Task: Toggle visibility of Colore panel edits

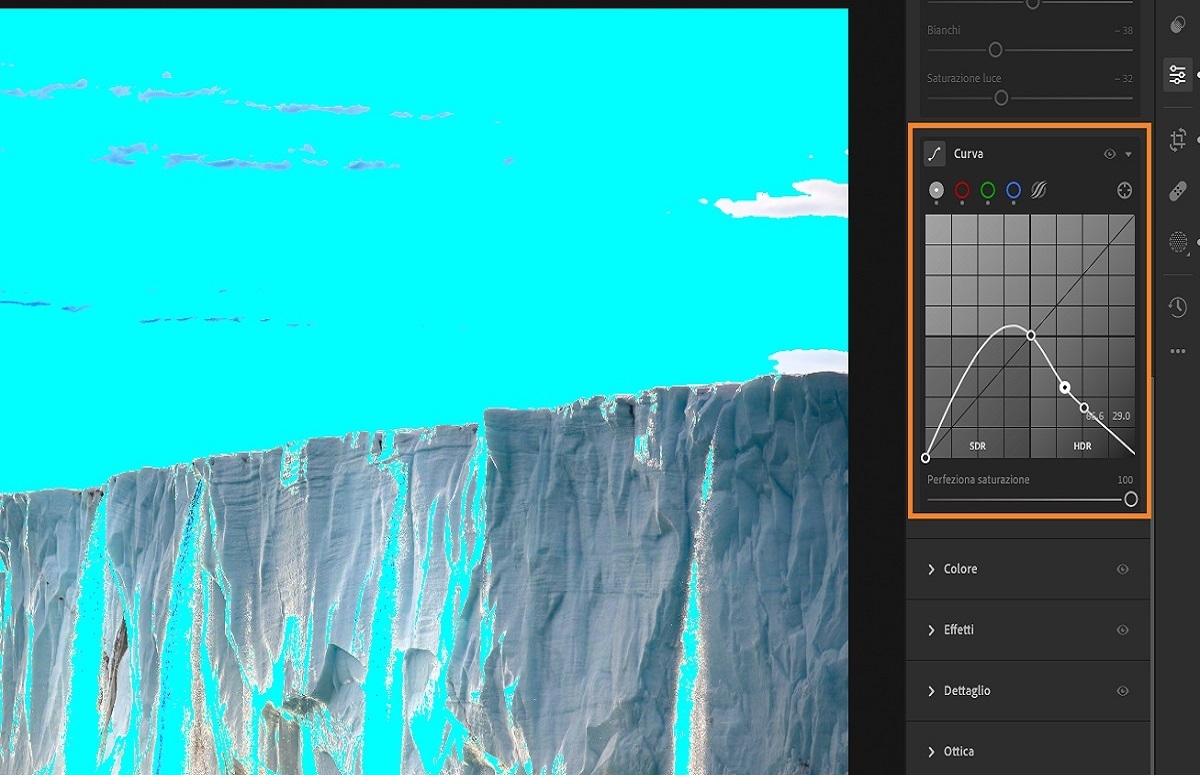Action: click(1122, 569)
